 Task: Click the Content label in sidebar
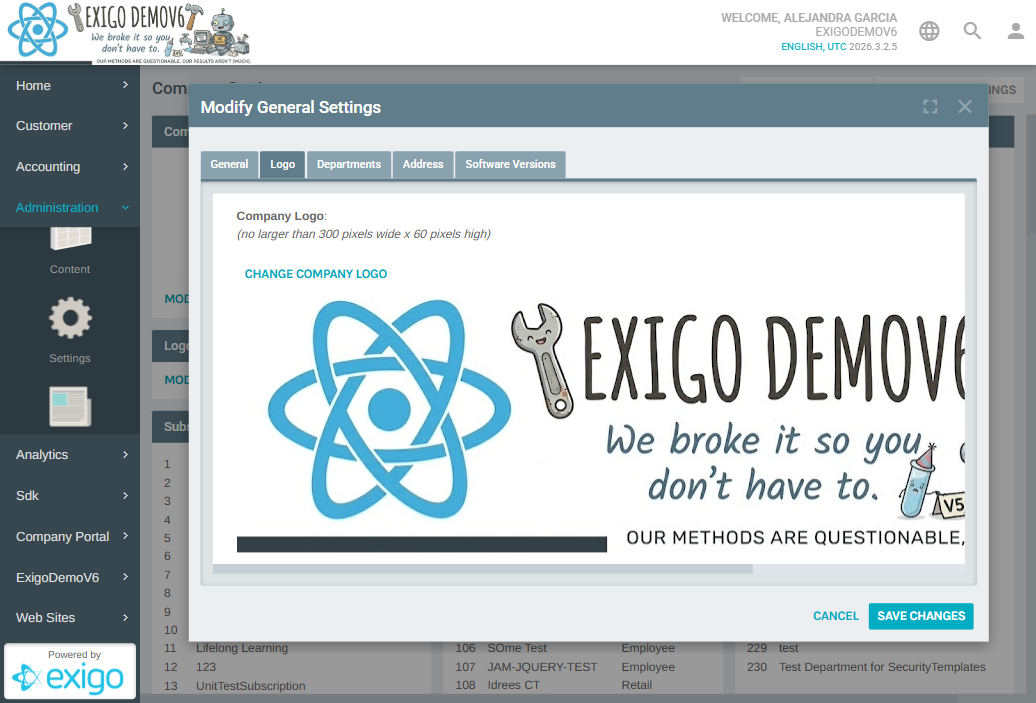coord(70,270)
